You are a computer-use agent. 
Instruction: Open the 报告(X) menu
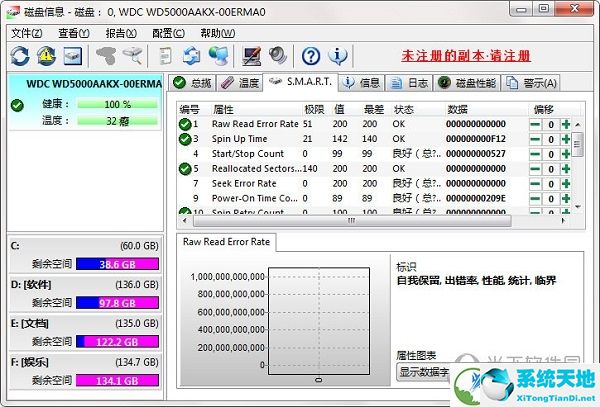coord(121,33)
